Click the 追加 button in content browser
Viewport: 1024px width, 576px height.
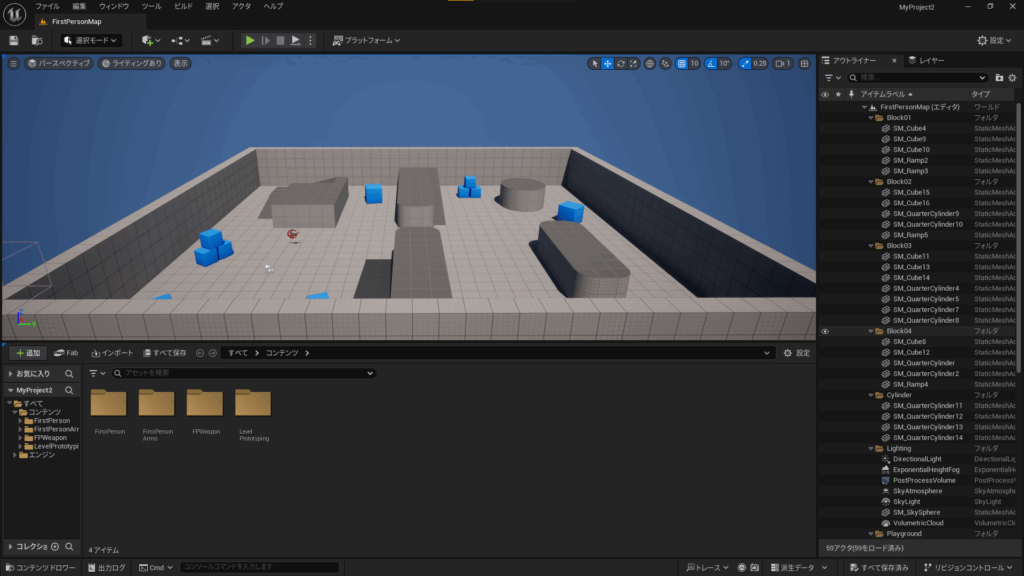tap(27, 353)
